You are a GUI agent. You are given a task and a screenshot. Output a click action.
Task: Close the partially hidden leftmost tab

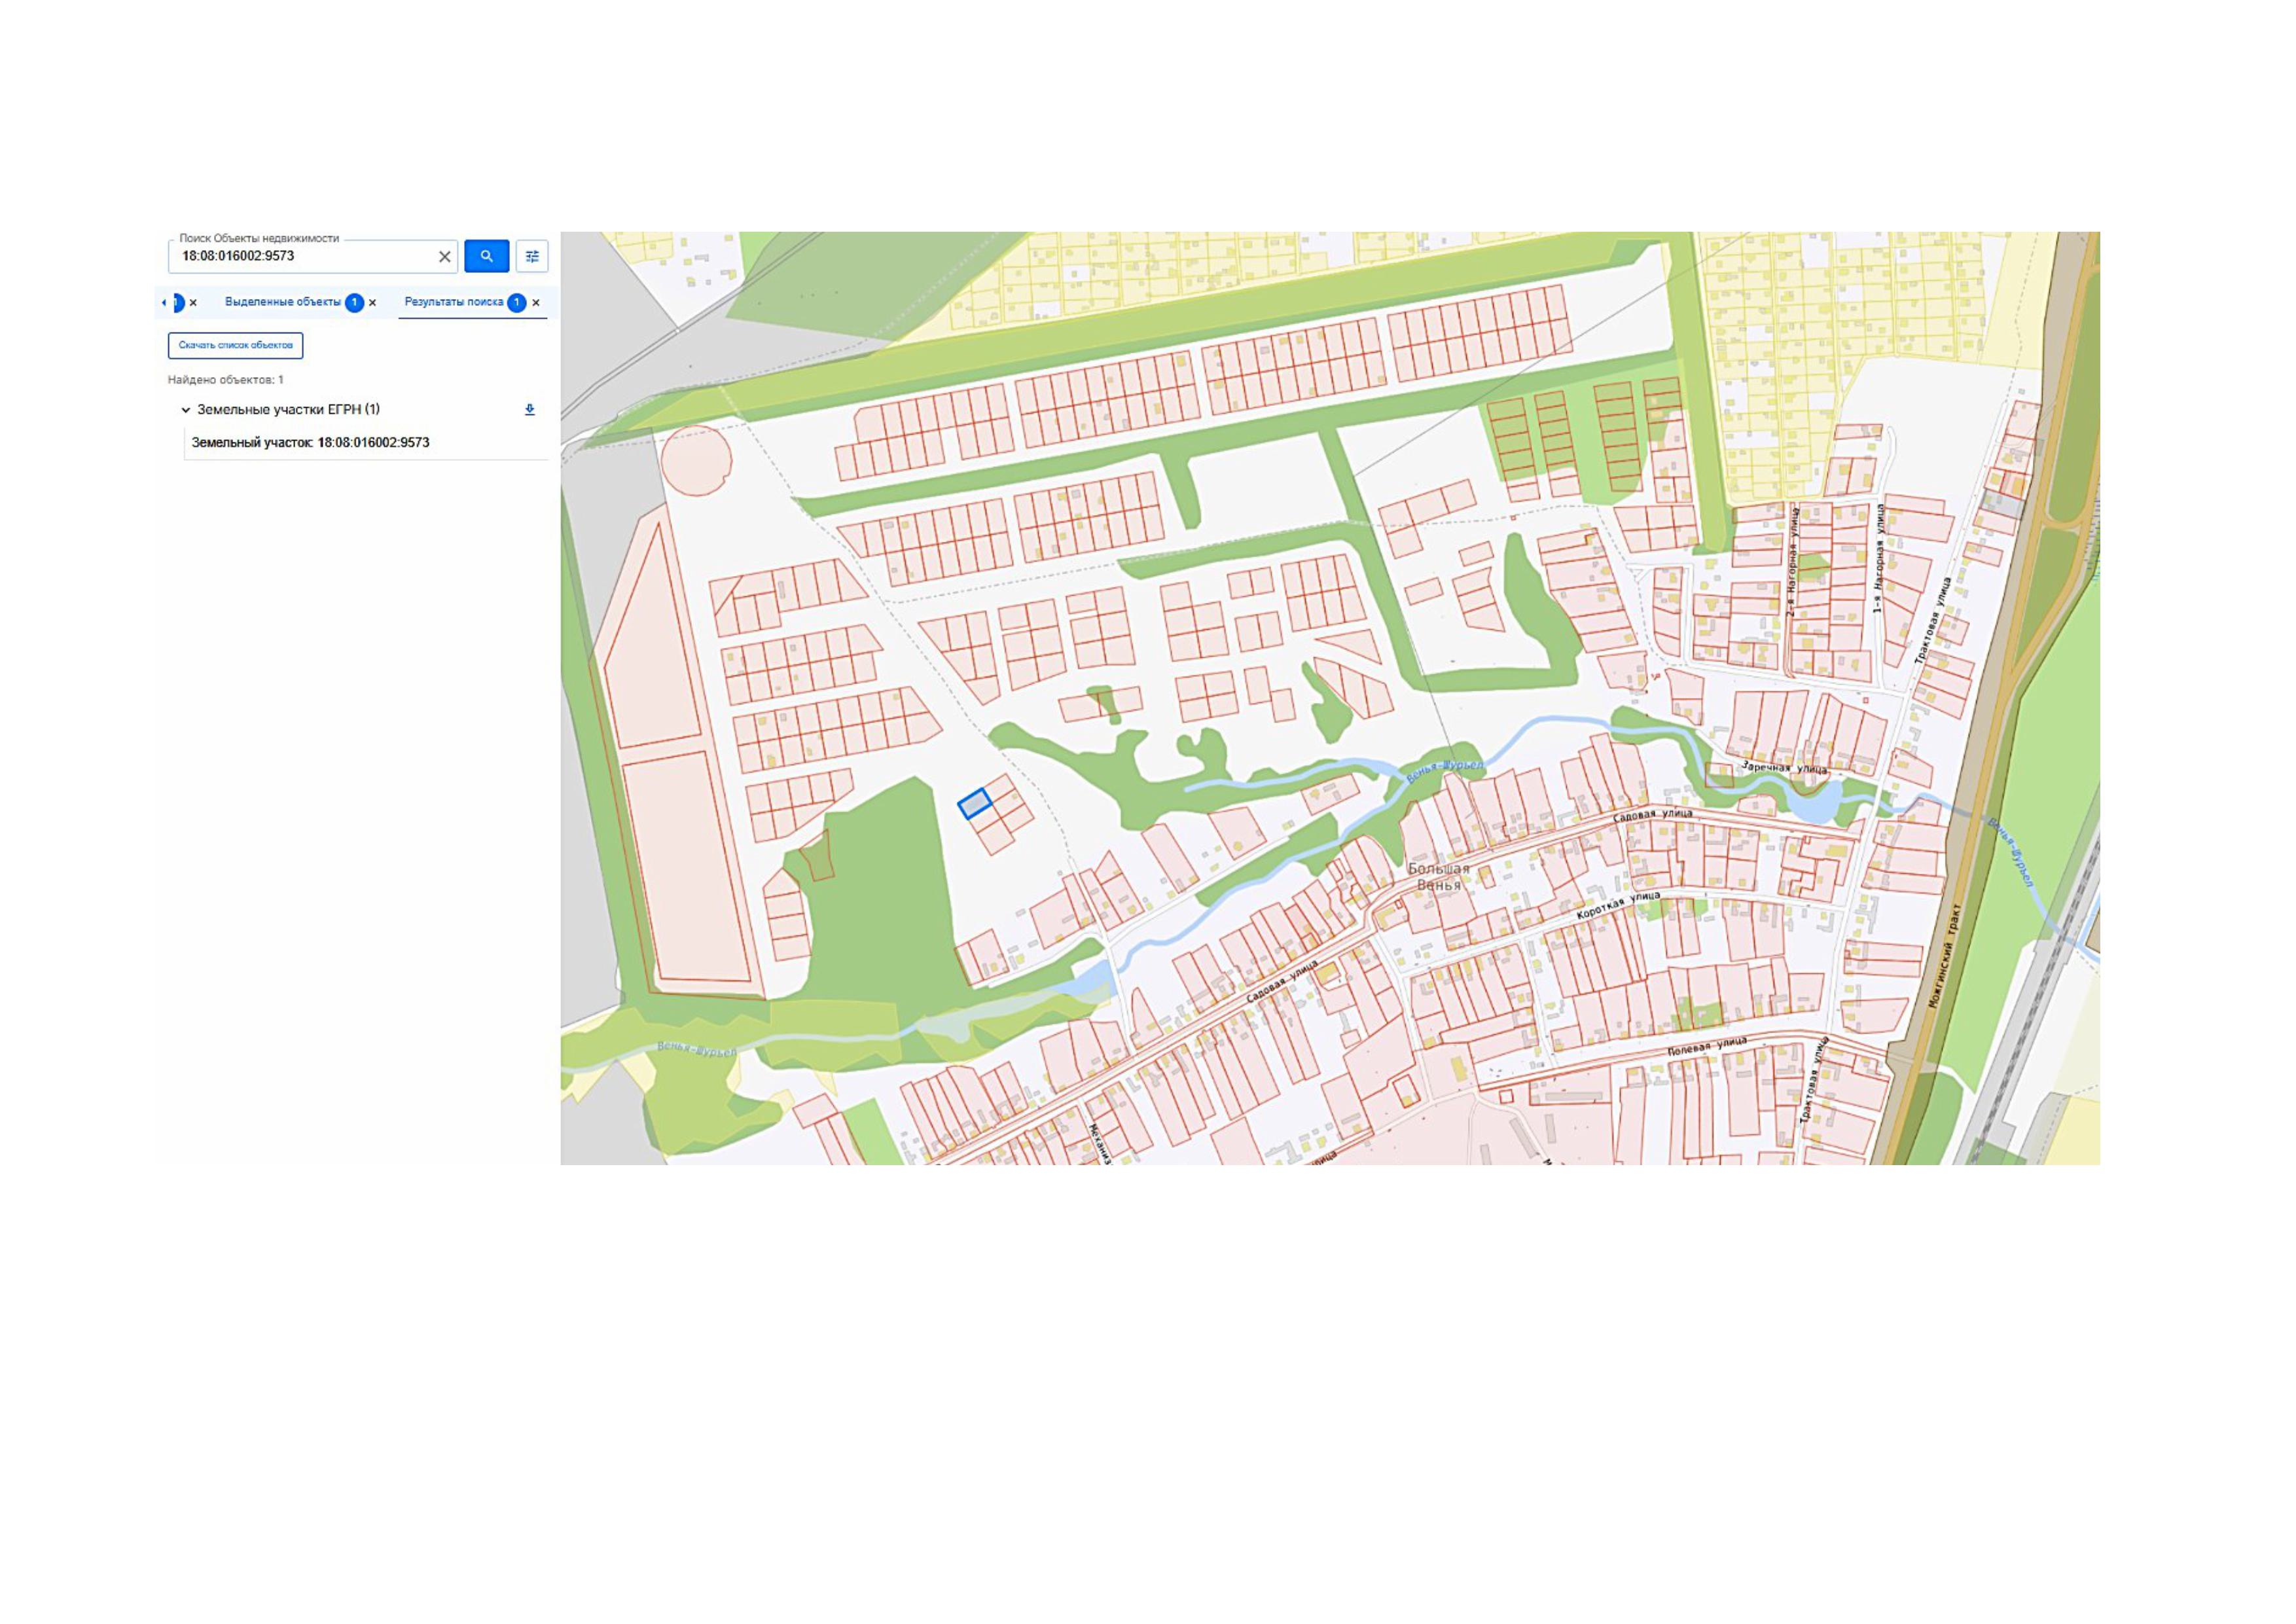(193, 303)
